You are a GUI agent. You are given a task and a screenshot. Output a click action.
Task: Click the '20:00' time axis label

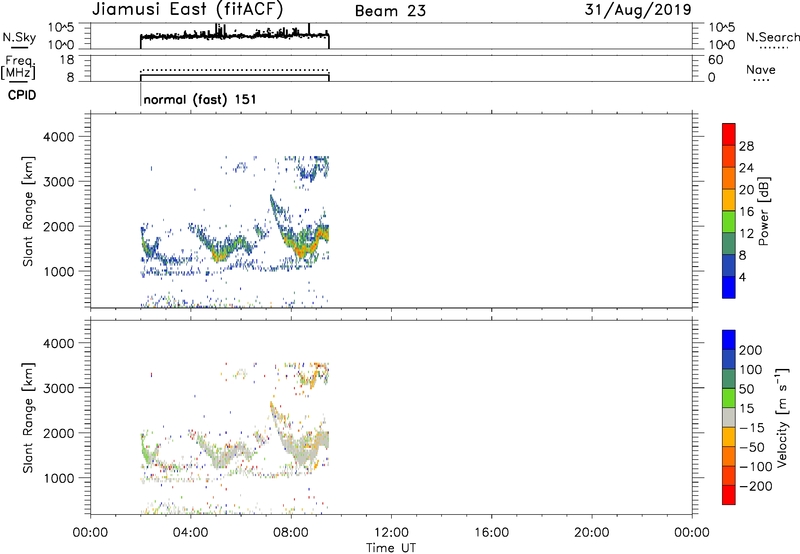(591, 533)
